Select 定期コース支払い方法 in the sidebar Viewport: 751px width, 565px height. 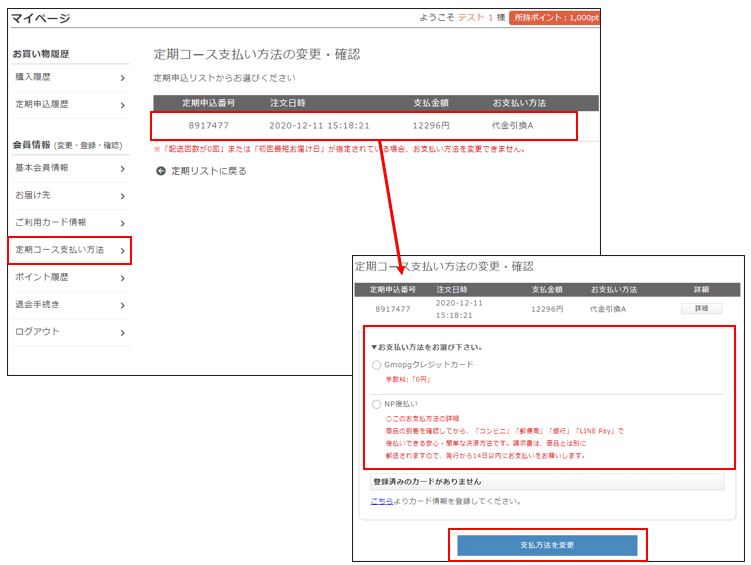tap(70, 250)
